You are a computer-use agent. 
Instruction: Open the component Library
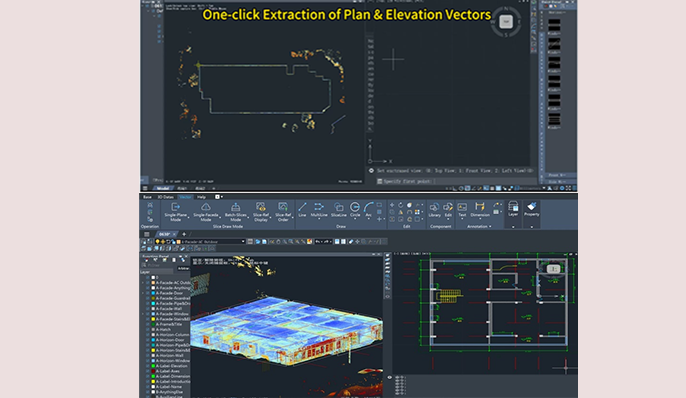pyautogui.click(x=434, y=209)
